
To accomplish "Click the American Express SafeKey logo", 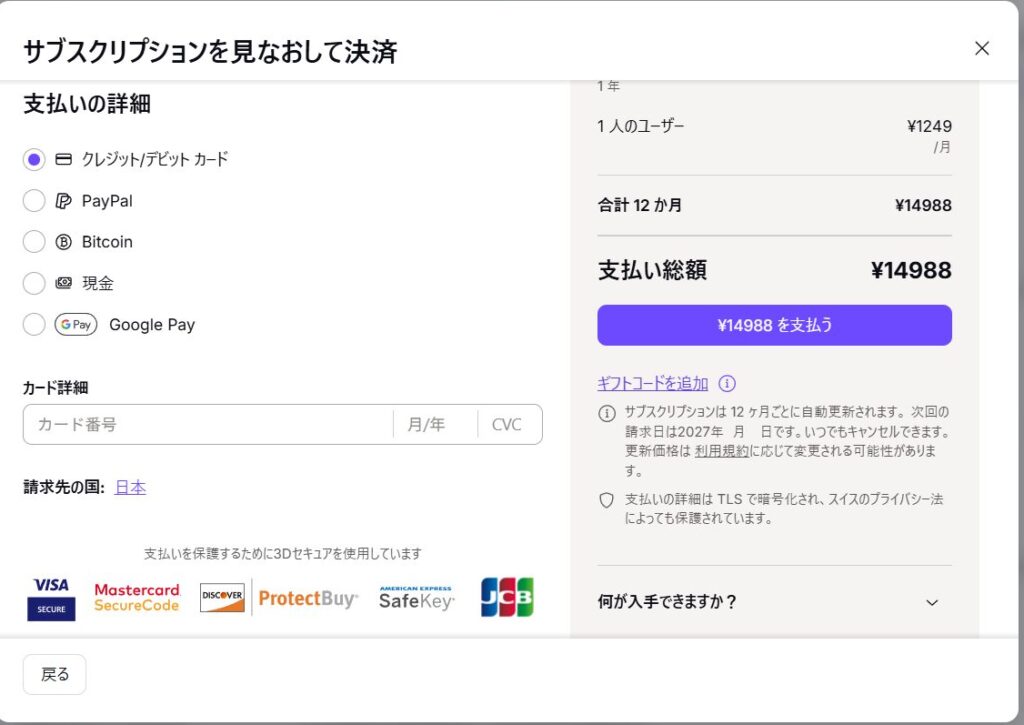I will point(416,598).
